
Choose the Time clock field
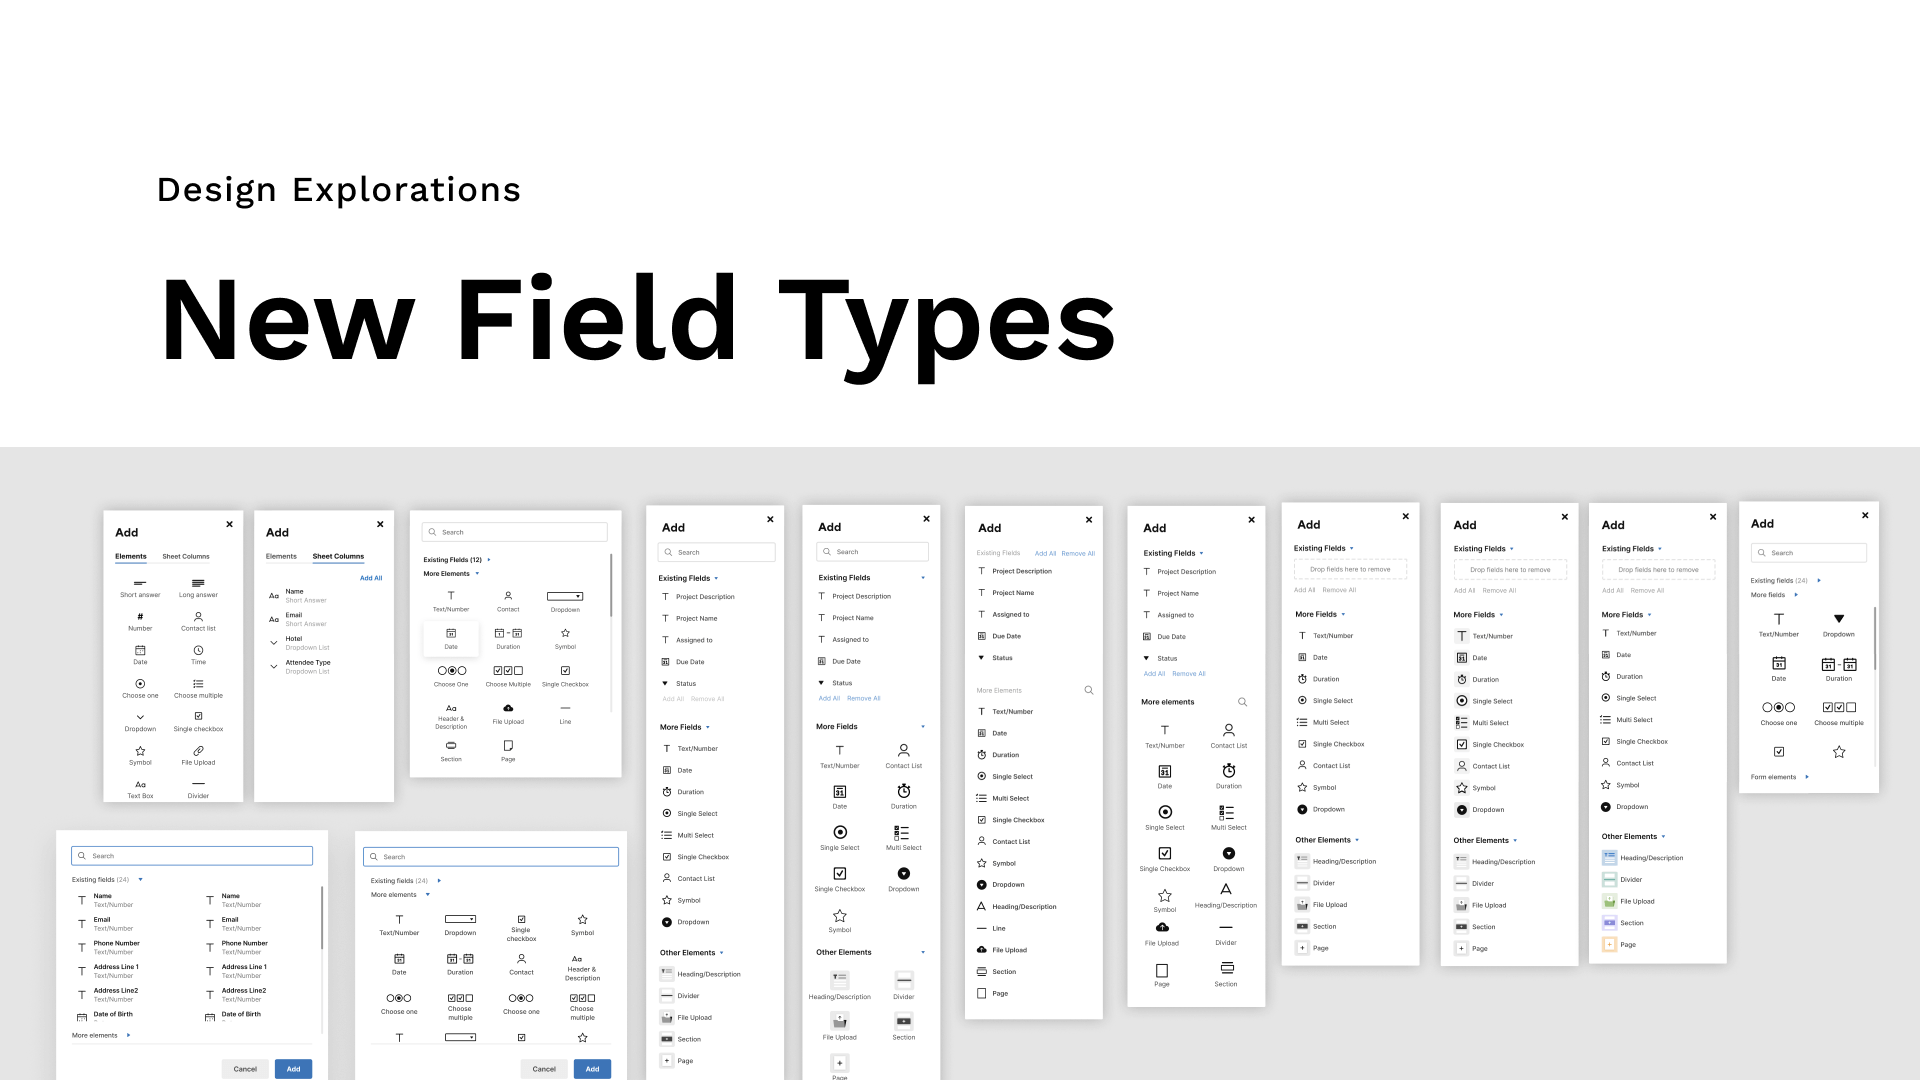[x=198, y=650]
